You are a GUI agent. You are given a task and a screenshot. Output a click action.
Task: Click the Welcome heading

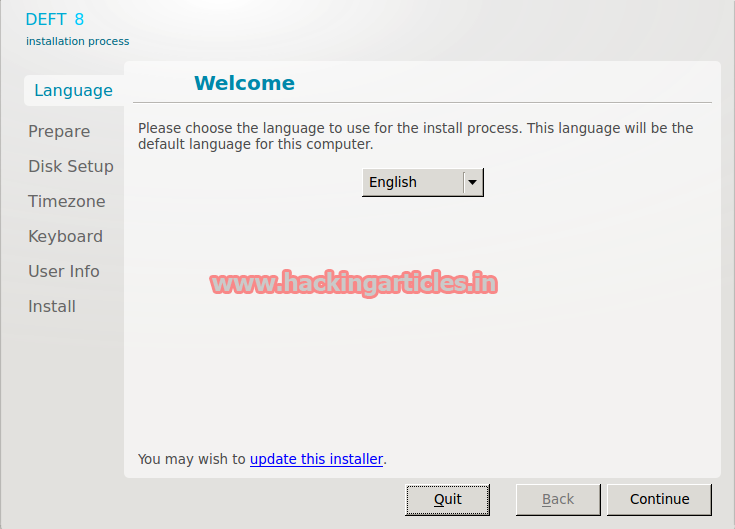pos(244,83)
